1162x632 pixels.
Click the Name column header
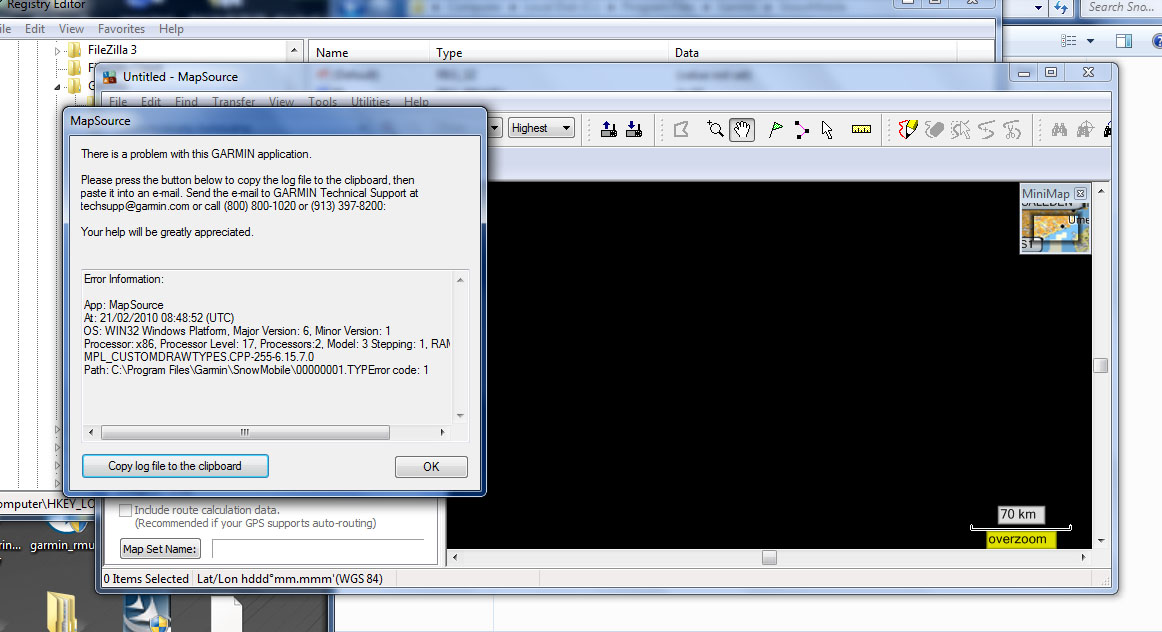coord(368,53)
